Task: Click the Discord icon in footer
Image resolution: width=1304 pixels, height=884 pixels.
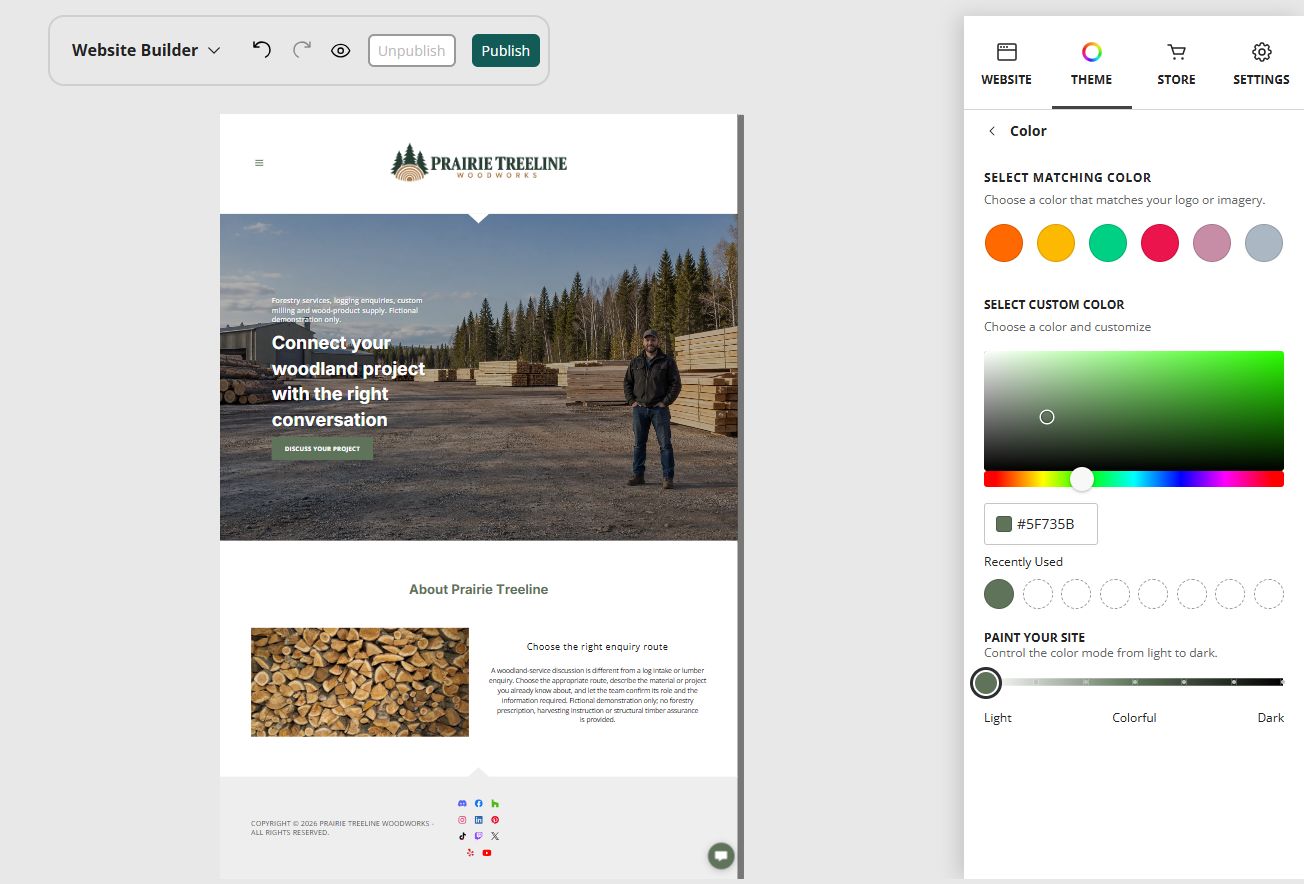Action: pos(462,803)
